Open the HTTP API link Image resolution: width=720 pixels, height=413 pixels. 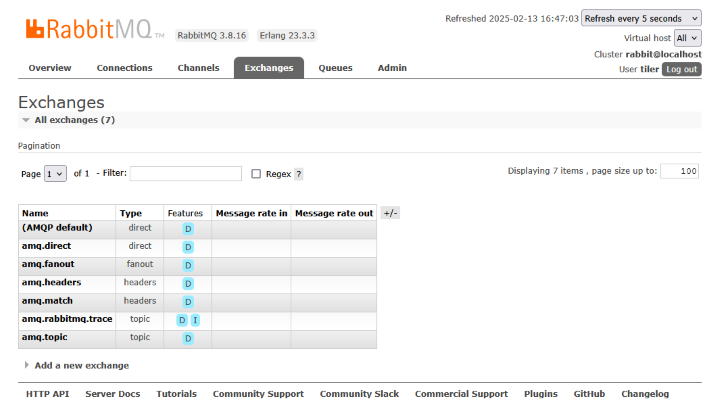47,394
